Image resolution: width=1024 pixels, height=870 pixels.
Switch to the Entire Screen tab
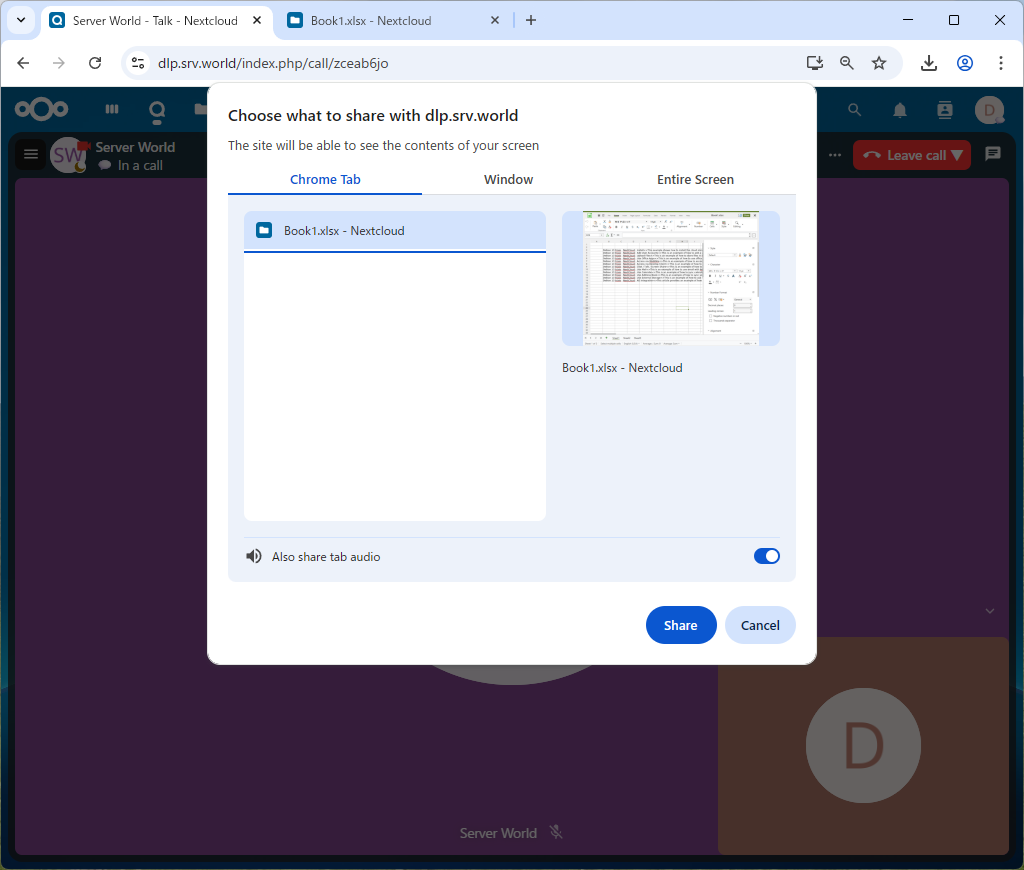coord(695,180)
